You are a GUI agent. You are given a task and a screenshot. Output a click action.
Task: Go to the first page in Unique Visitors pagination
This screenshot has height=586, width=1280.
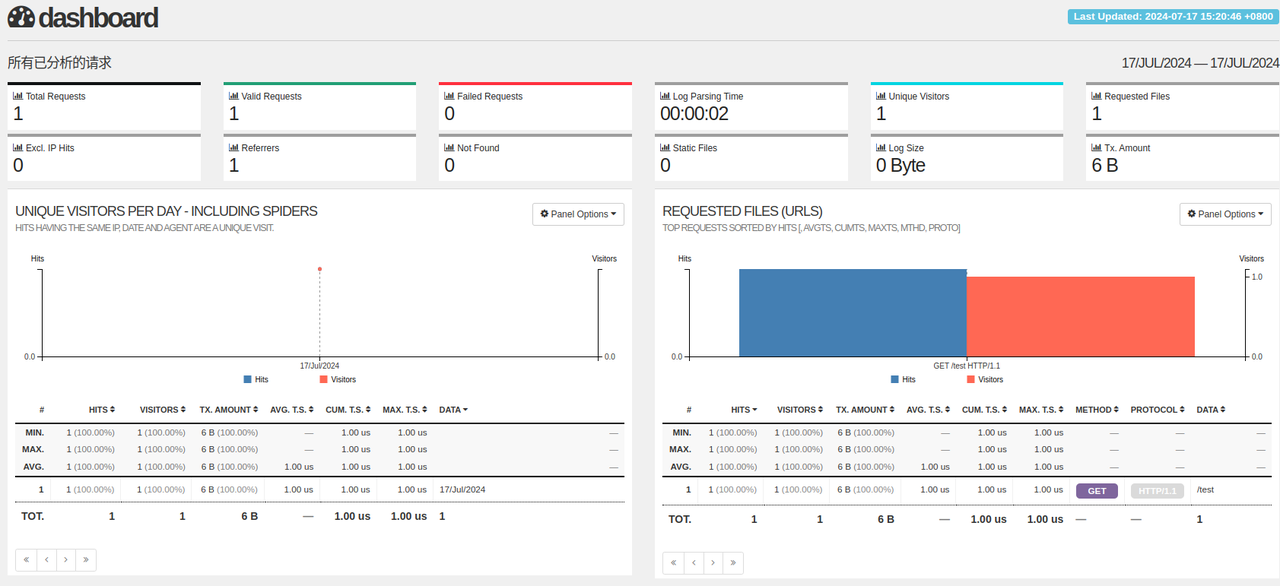pyautogui.click(x=26, y=560)
